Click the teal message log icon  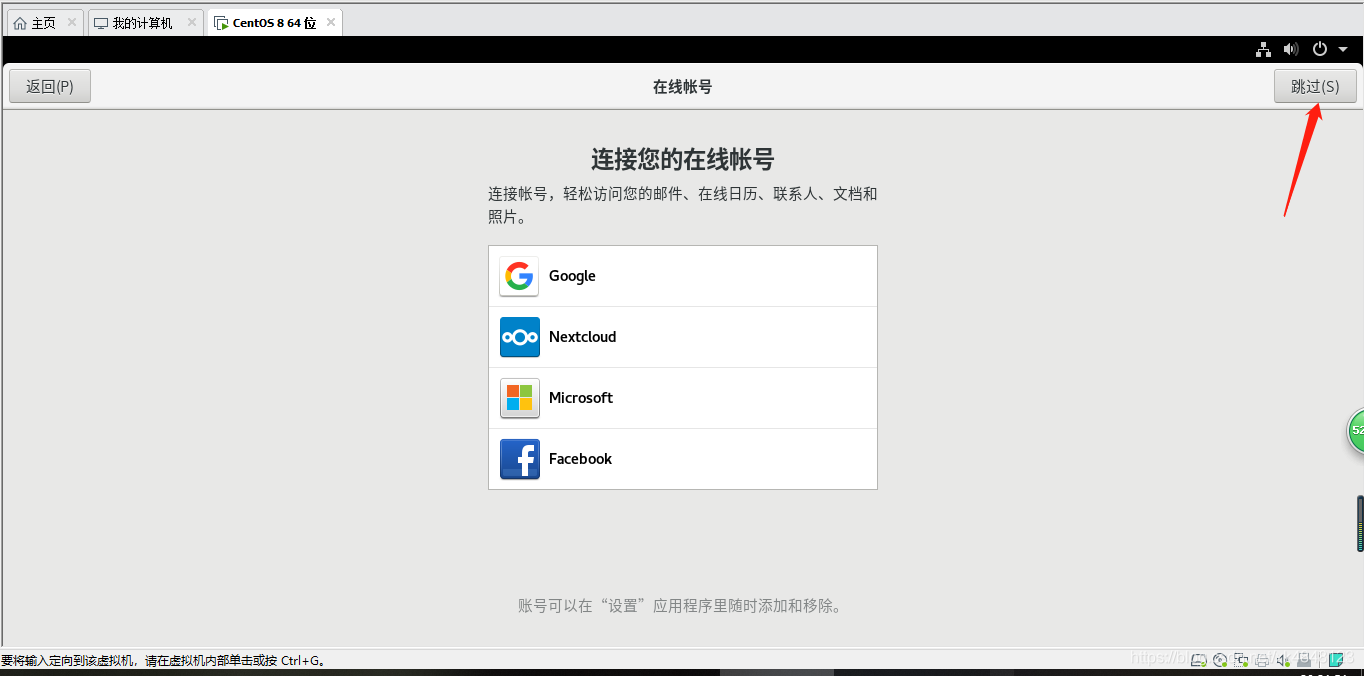point(1336,660)
